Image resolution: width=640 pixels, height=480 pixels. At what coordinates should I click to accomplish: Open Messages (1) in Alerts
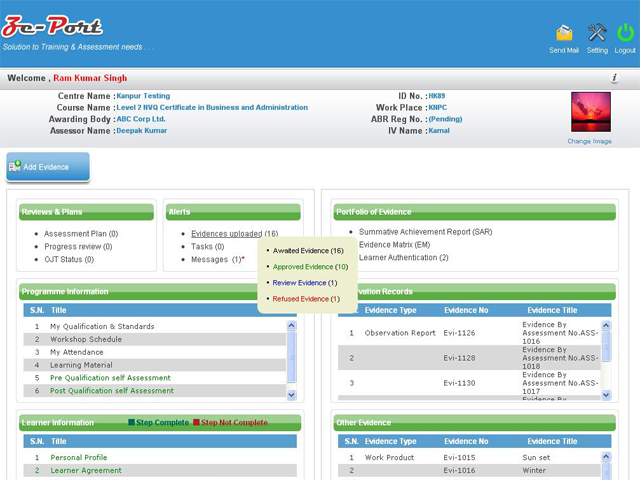point(216,260)
